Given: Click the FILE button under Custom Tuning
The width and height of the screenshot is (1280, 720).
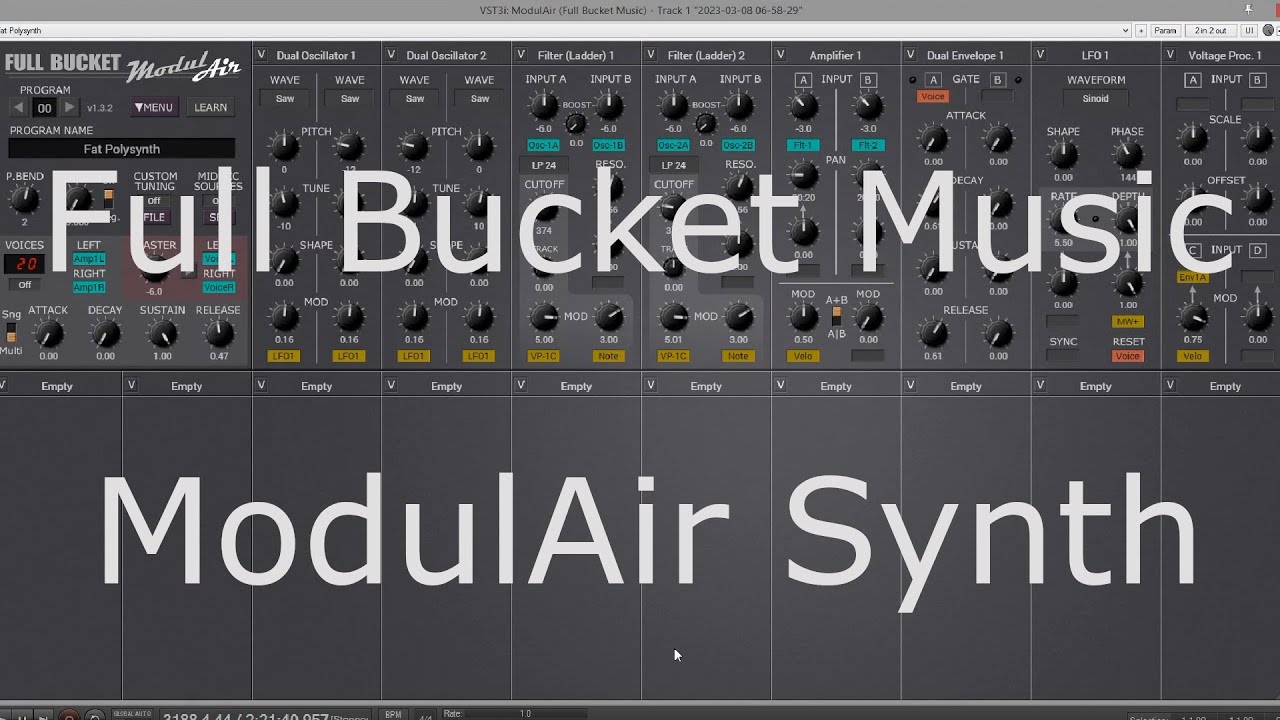Looking at the screenshot, I should pyautogui.click(x=154, y=217).
